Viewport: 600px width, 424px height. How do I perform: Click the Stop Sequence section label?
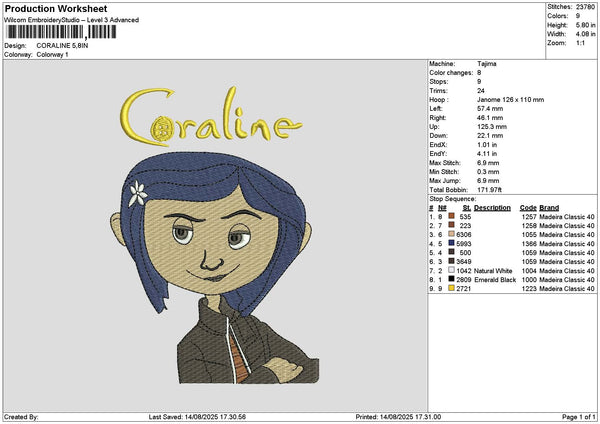point(455,199)
